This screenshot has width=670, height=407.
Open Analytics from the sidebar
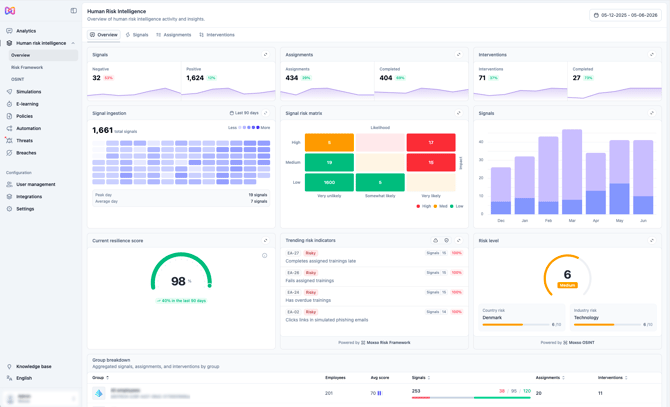pyautogui.click(x=26, y=31)
